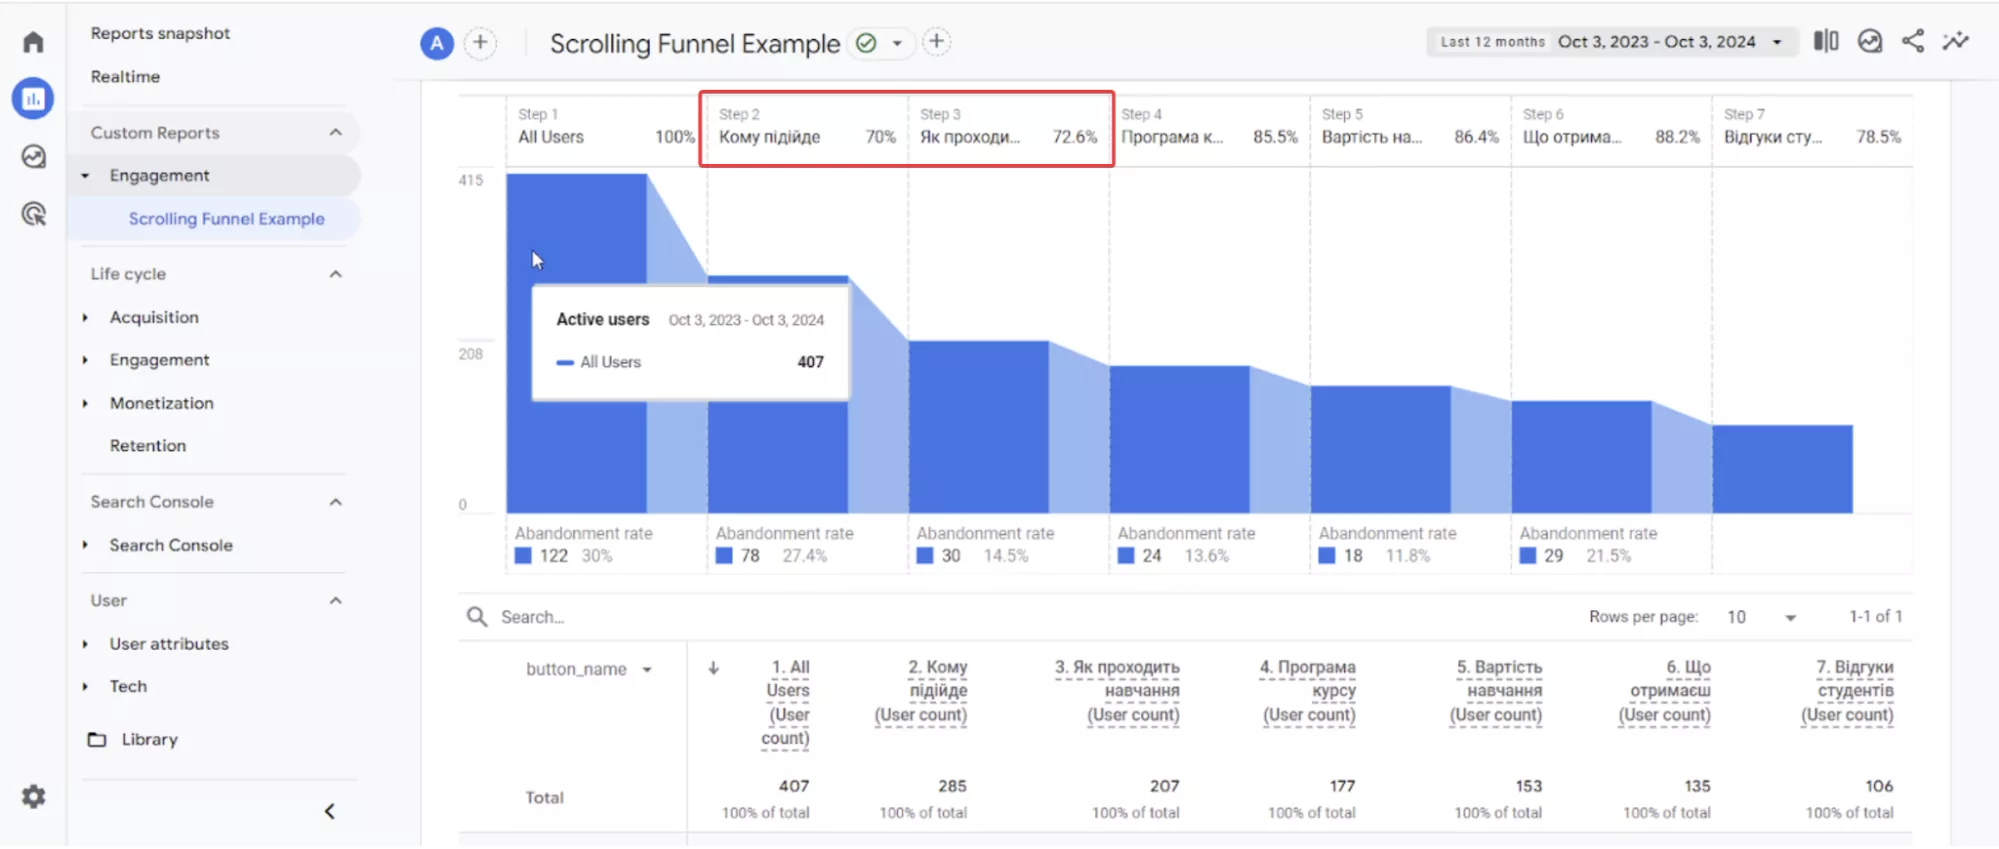The height and width of the screenshot is (849, 1999).
Task: Click Step 7 funnel bar
Action: 1782,469
